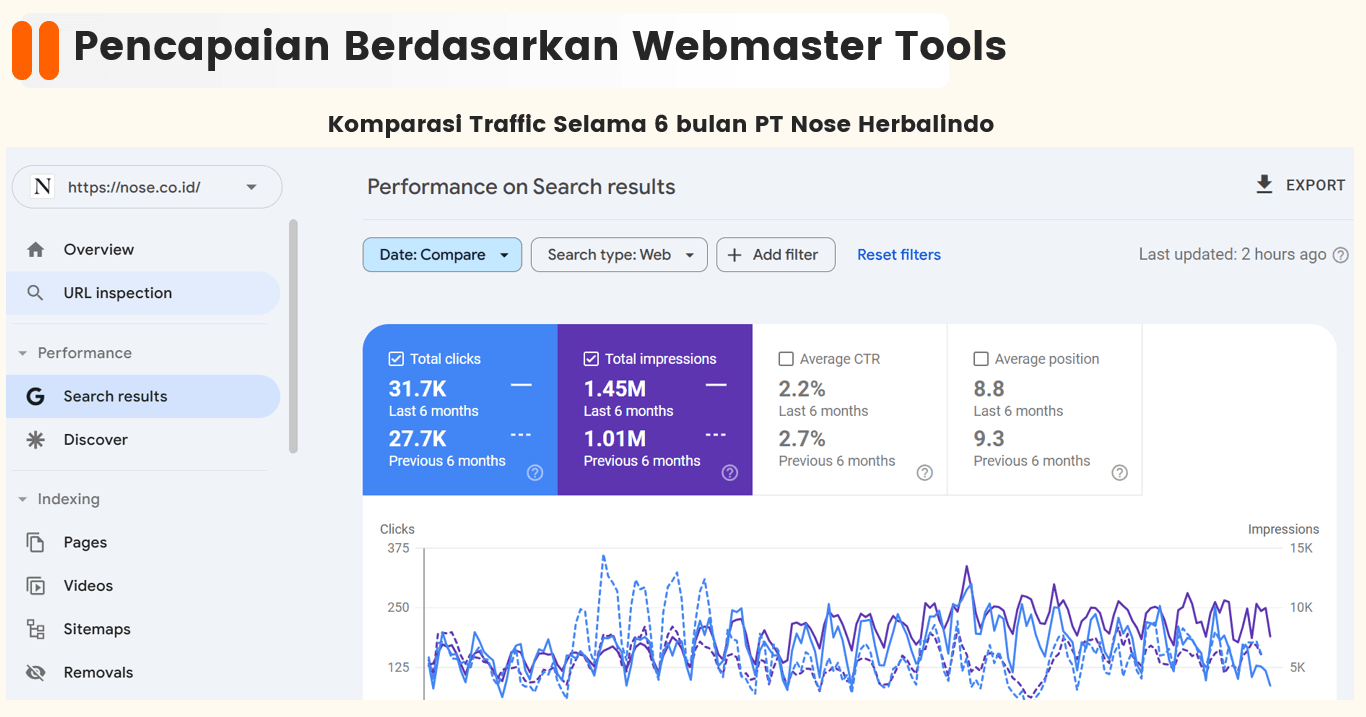
Task: Click the Discover asterisk icon
Action: point(36,440)
